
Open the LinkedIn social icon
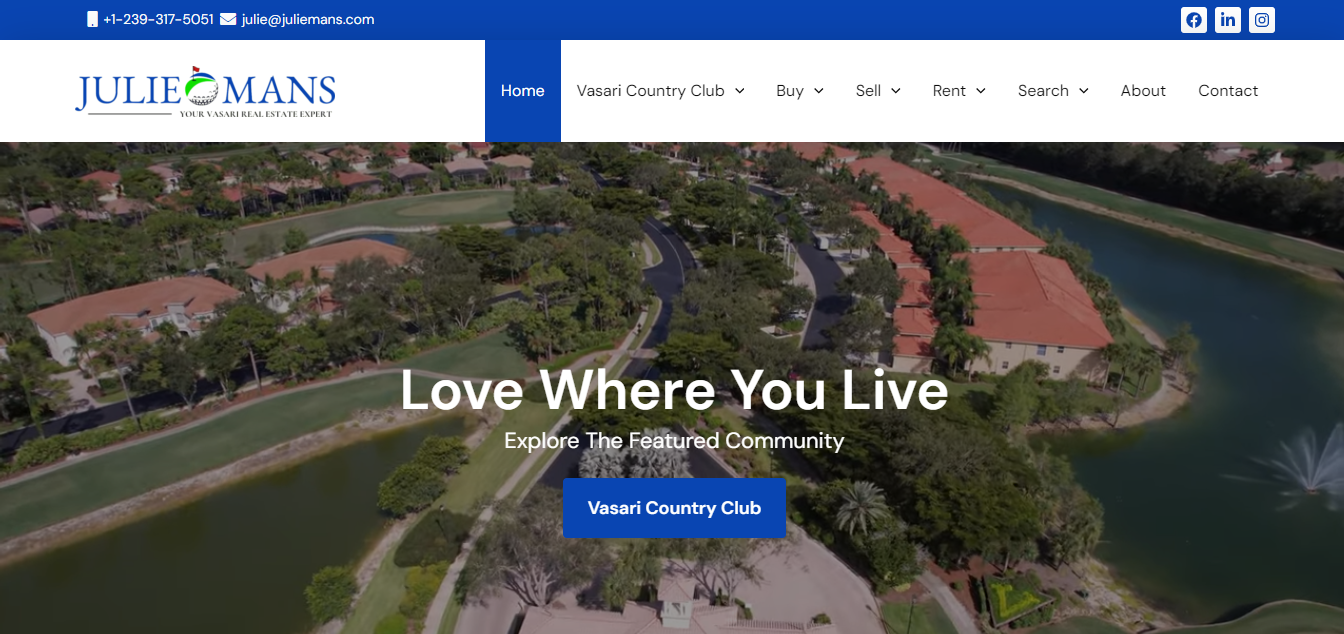point(1228,20)
